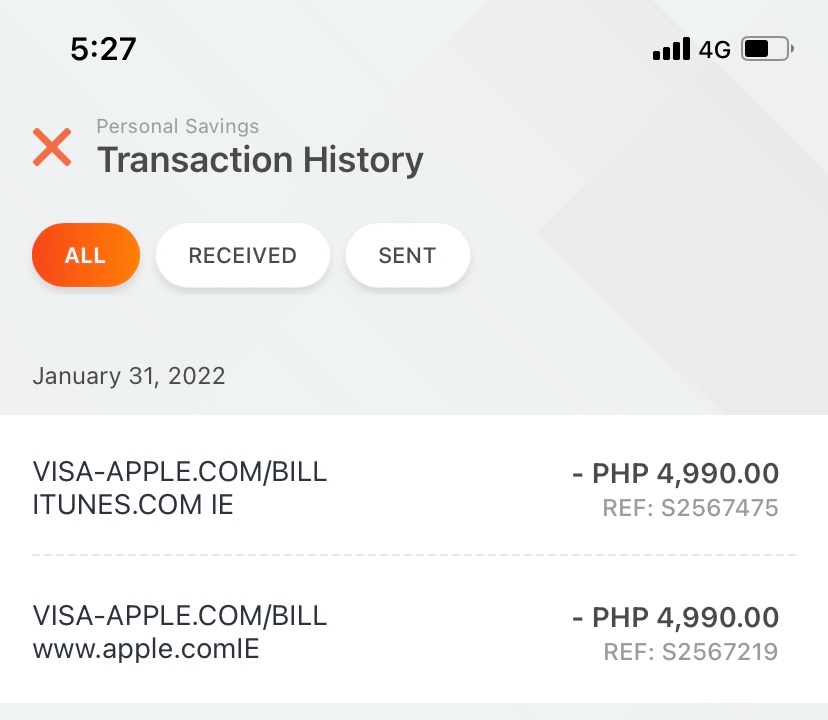The width and height of the screenshot is (828, 720).
Task: Click first VISA-APPLE.COM/BILL merchant text
Action: [180, 472]
